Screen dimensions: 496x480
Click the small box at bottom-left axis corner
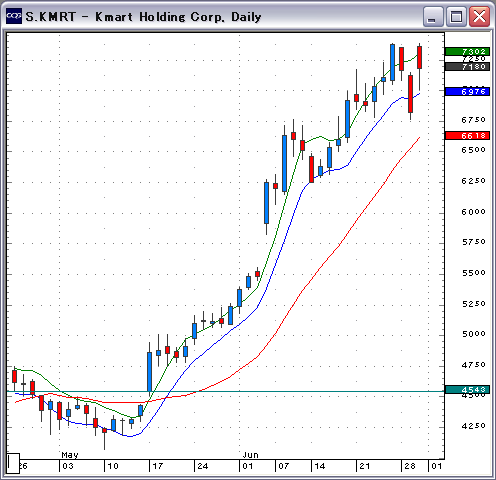(x=13, y=463)
